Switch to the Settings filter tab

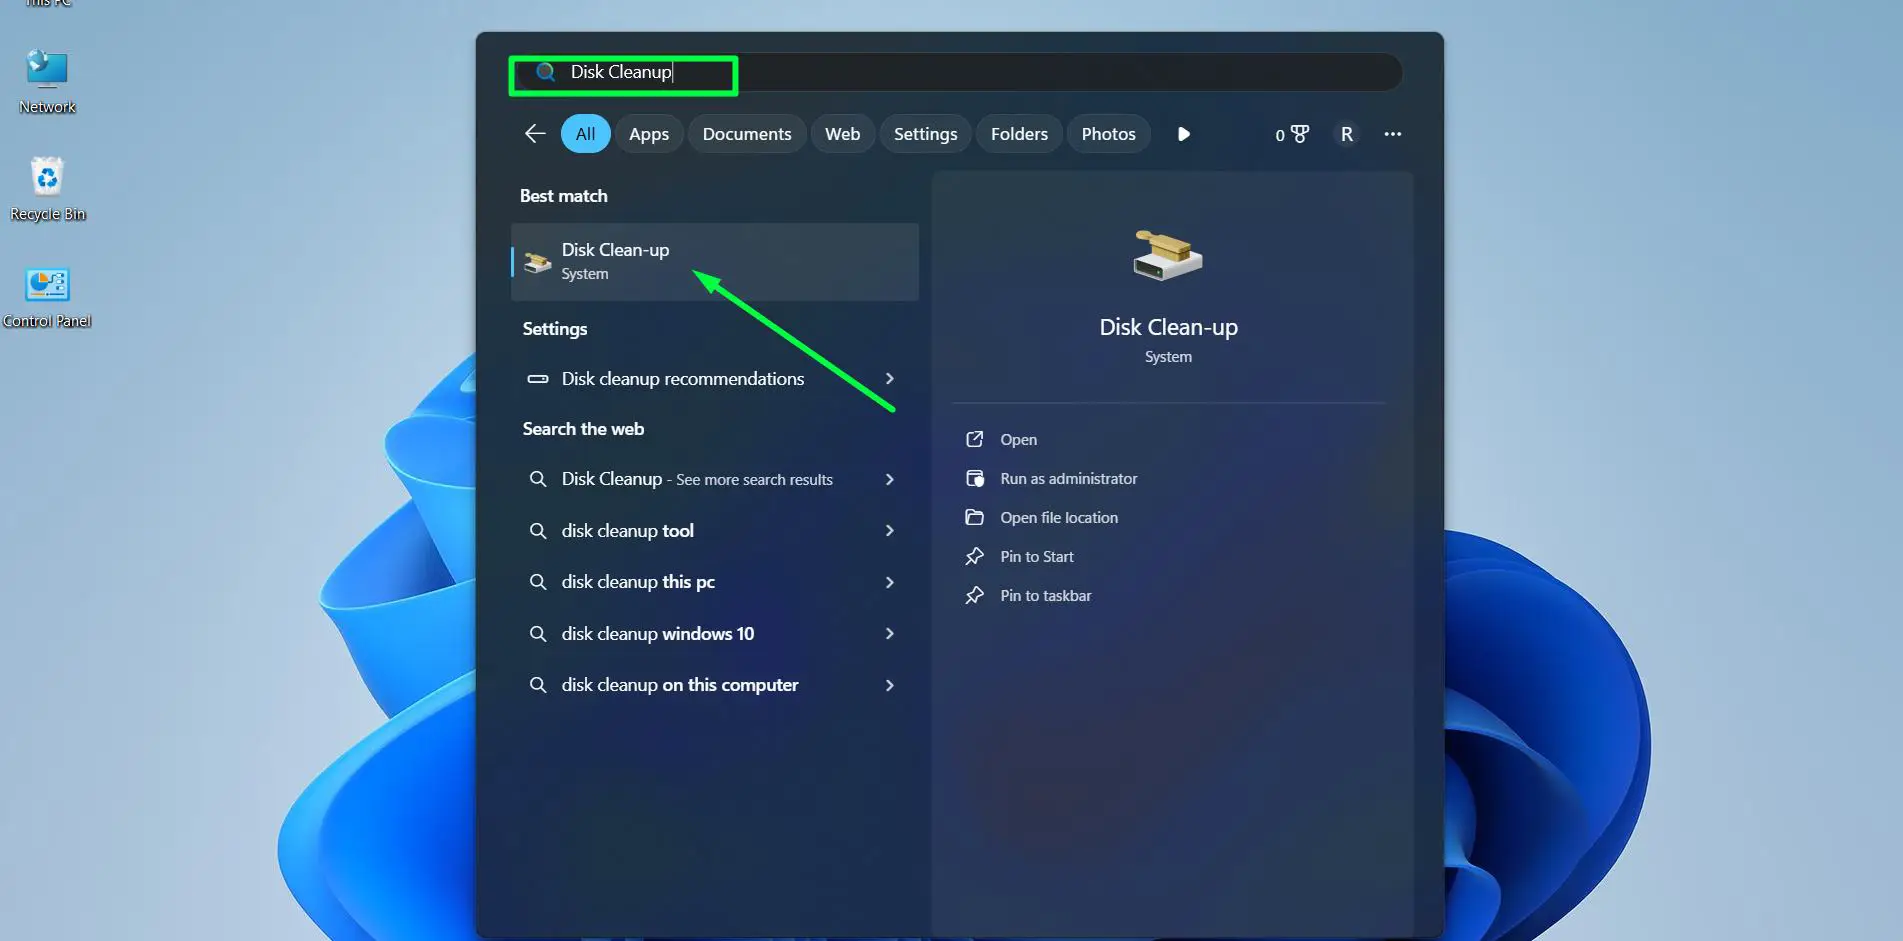click(924, 133)
